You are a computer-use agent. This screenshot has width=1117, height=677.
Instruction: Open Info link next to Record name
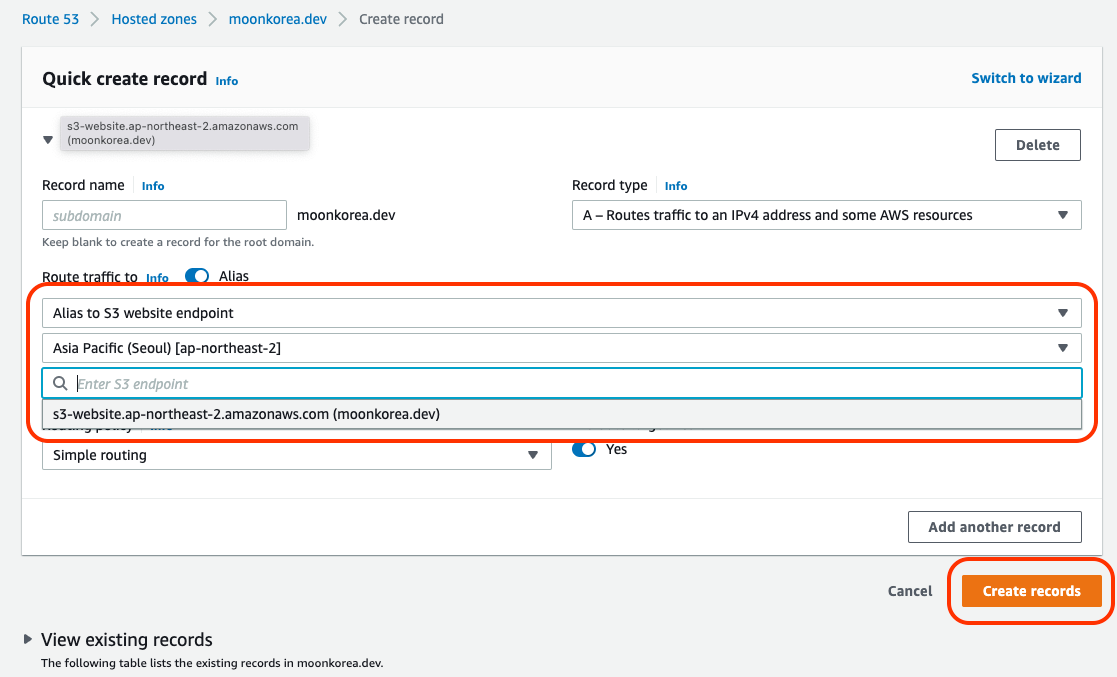[x=153, y=186]
